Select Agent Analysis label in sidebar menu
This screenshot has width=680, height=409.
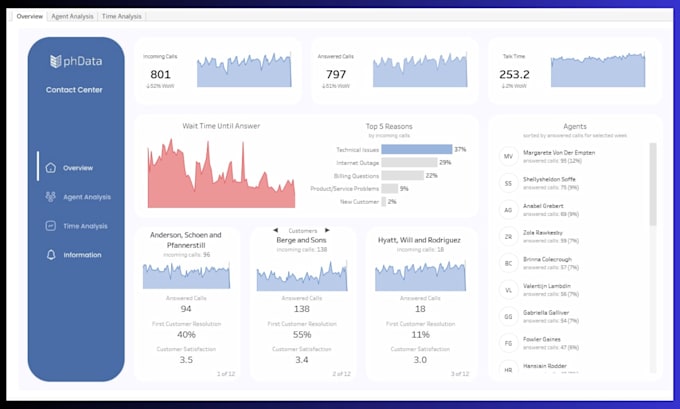[87, 197]
